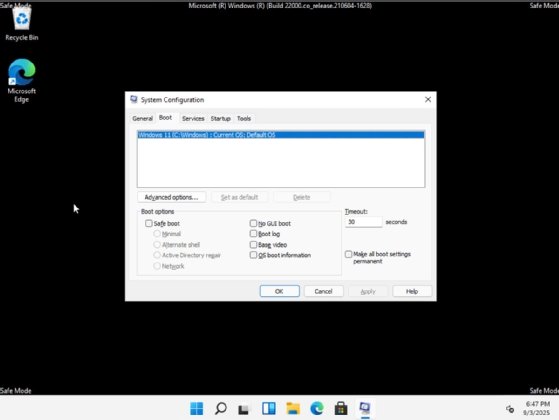
Task: Select the Boot tab
Action: 165,118
